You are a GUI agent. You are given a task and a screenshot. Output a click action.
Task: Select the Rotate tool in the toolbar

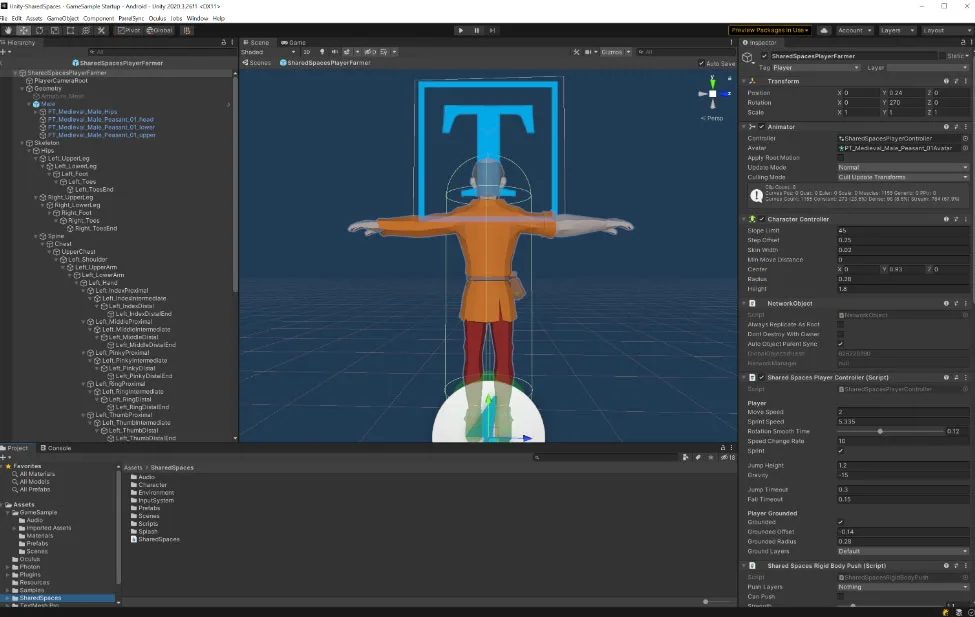[39, 30]
